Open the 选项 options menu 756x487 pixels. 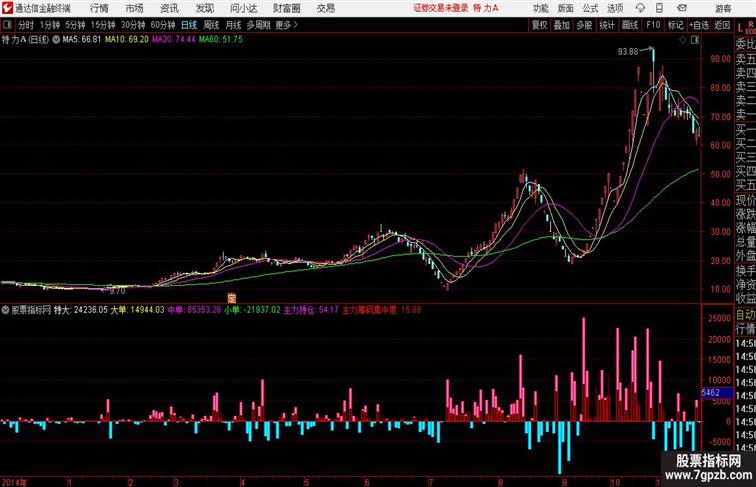615,8
